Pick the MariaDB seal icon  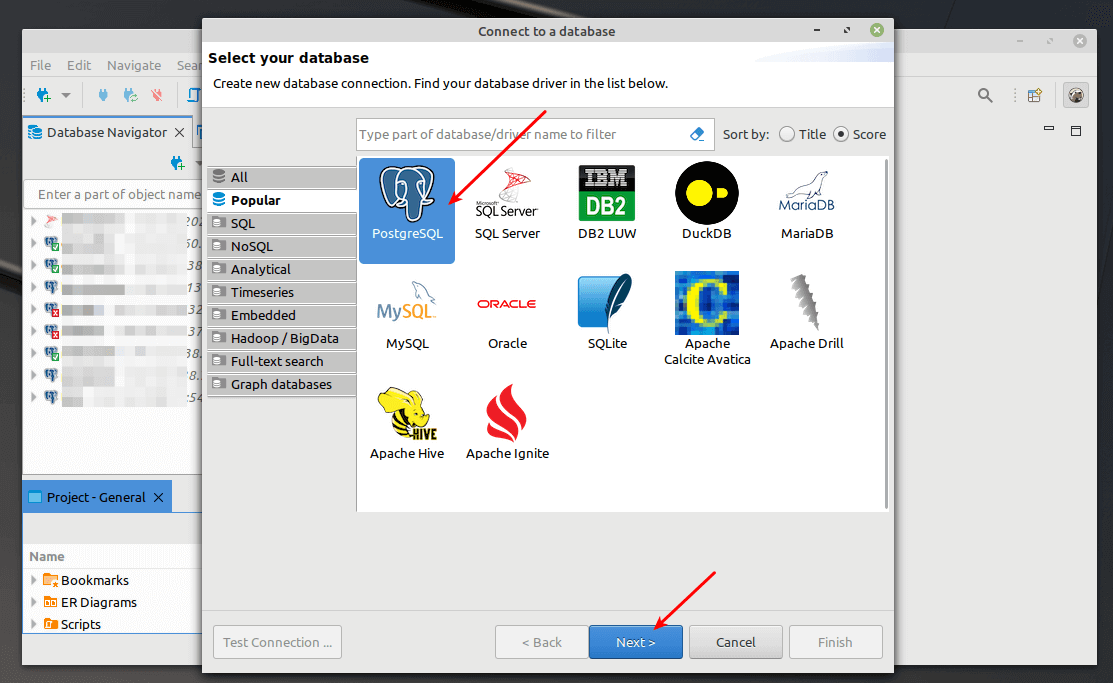click(806, 200)
